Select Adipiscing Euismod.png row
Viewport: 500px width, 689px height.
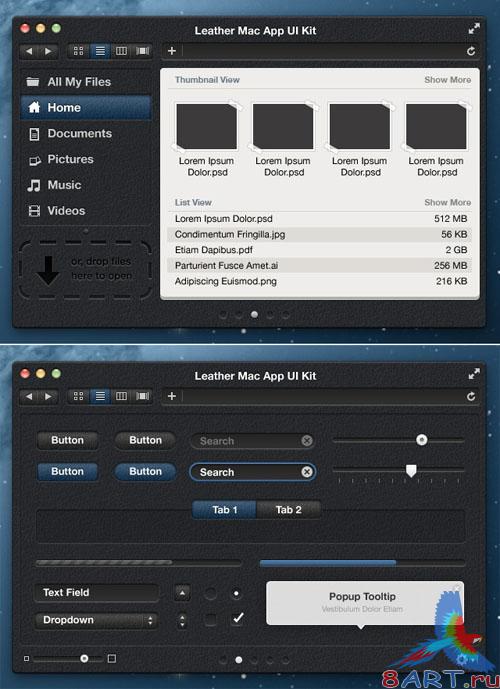click(319, 281)
